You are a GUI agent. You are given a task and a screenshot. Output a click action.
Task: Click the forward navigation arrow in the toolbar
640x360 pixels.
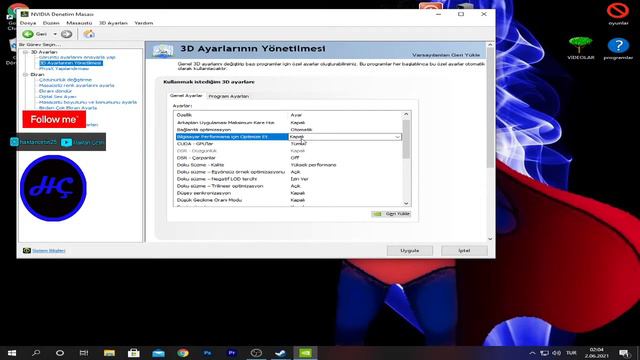tap(67, 34)
